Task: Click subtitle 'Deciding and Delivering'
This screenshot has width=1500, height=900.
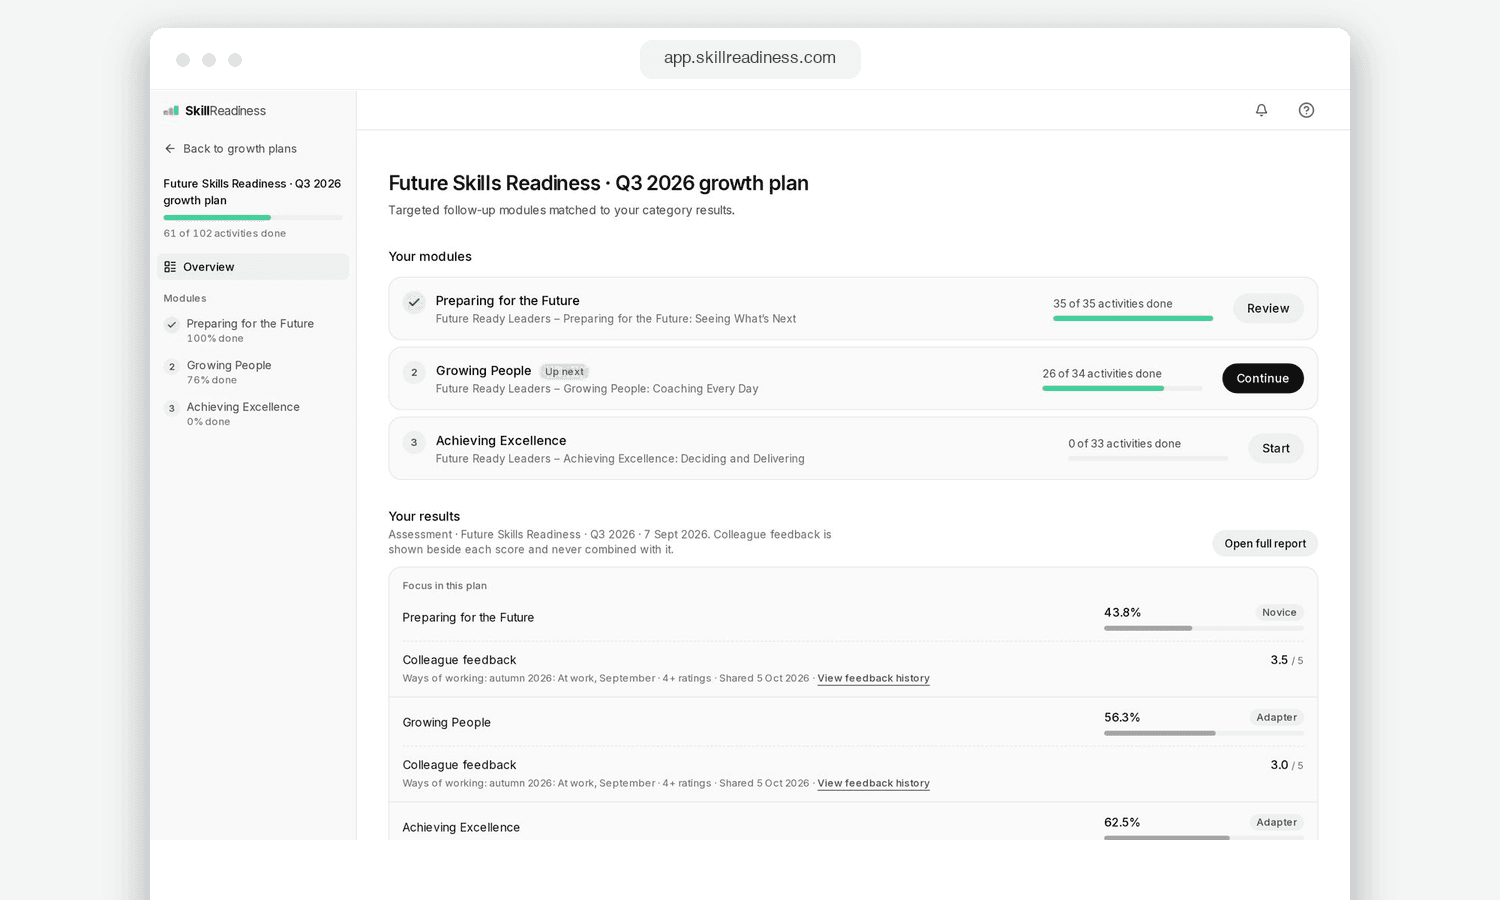Action: (743, 459)
